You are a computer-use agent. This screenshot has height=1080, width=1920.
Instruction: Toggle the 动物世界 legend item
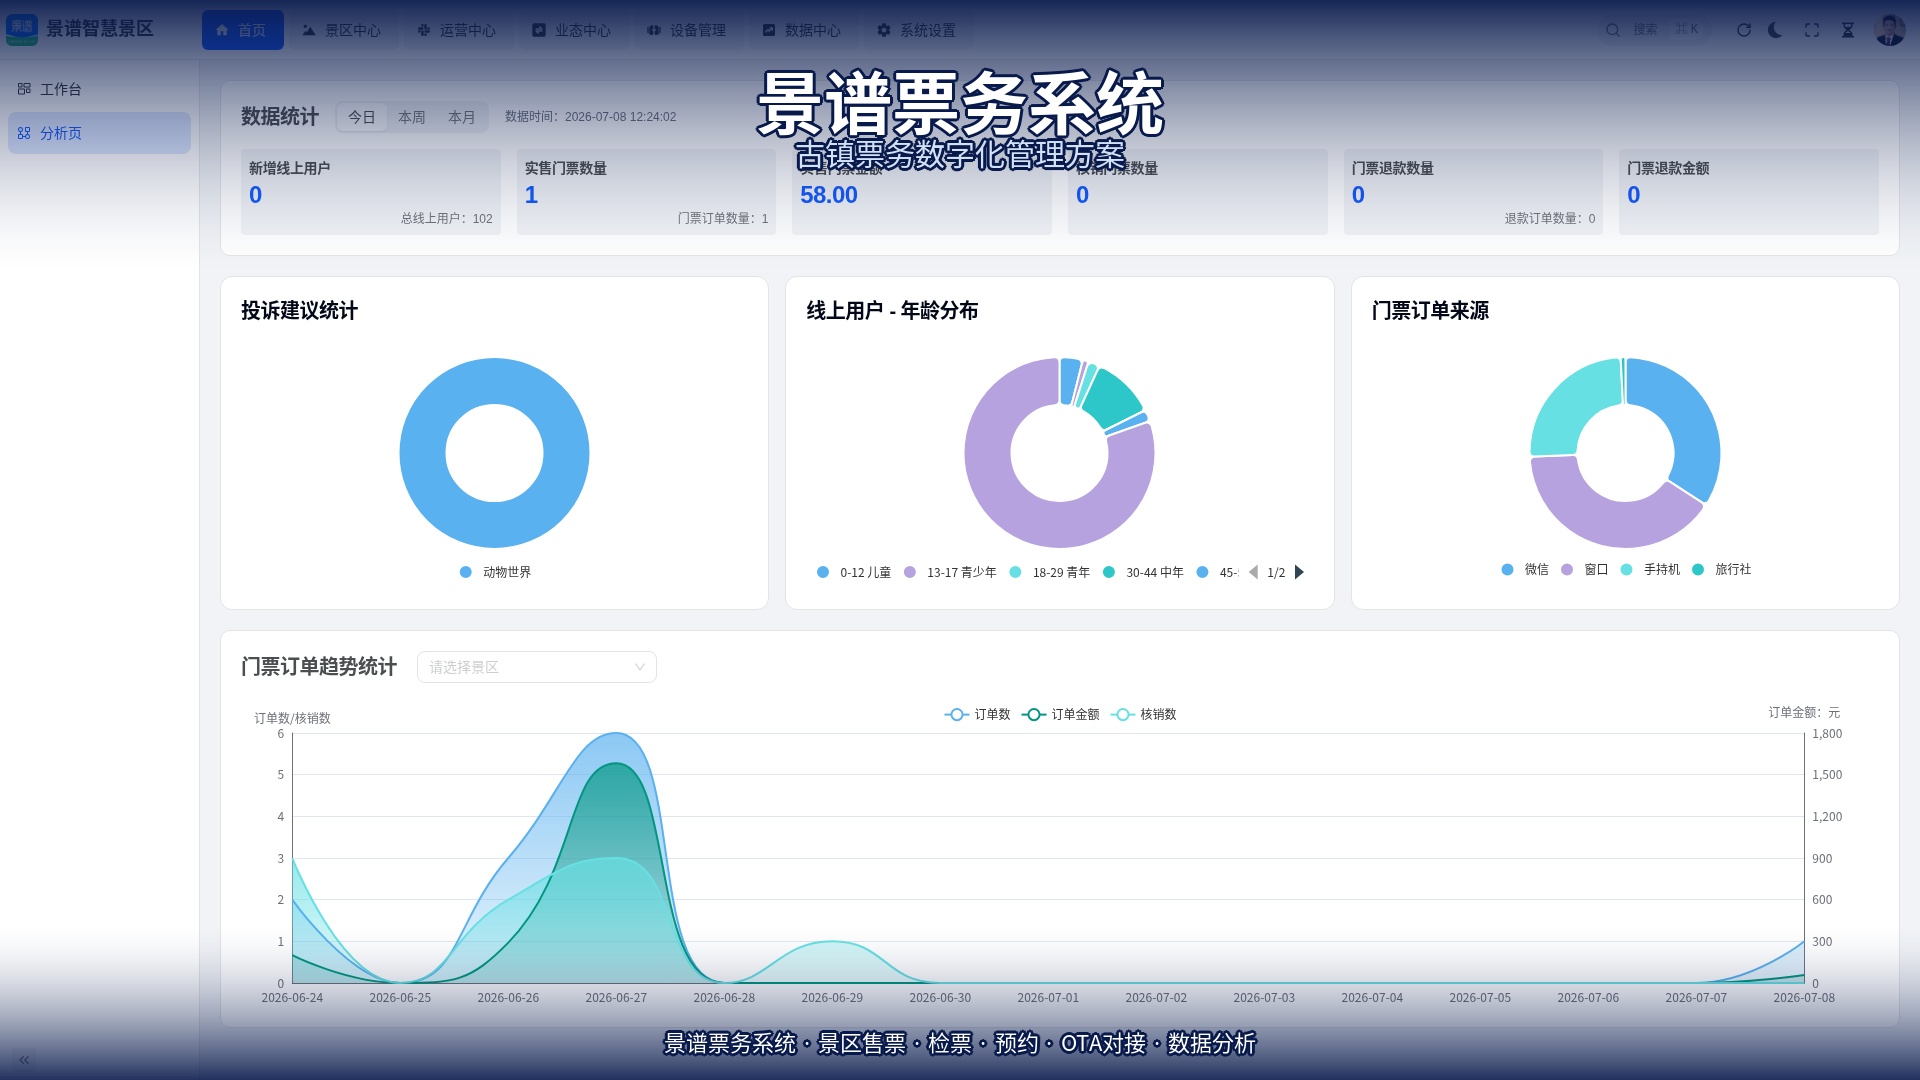coord(495,572)
